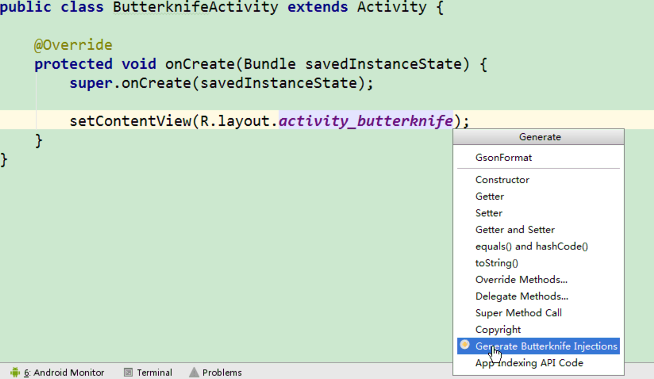654x379 pixels.
Task: Click activity_butterknife layout reference
Action: click(366, 121)
